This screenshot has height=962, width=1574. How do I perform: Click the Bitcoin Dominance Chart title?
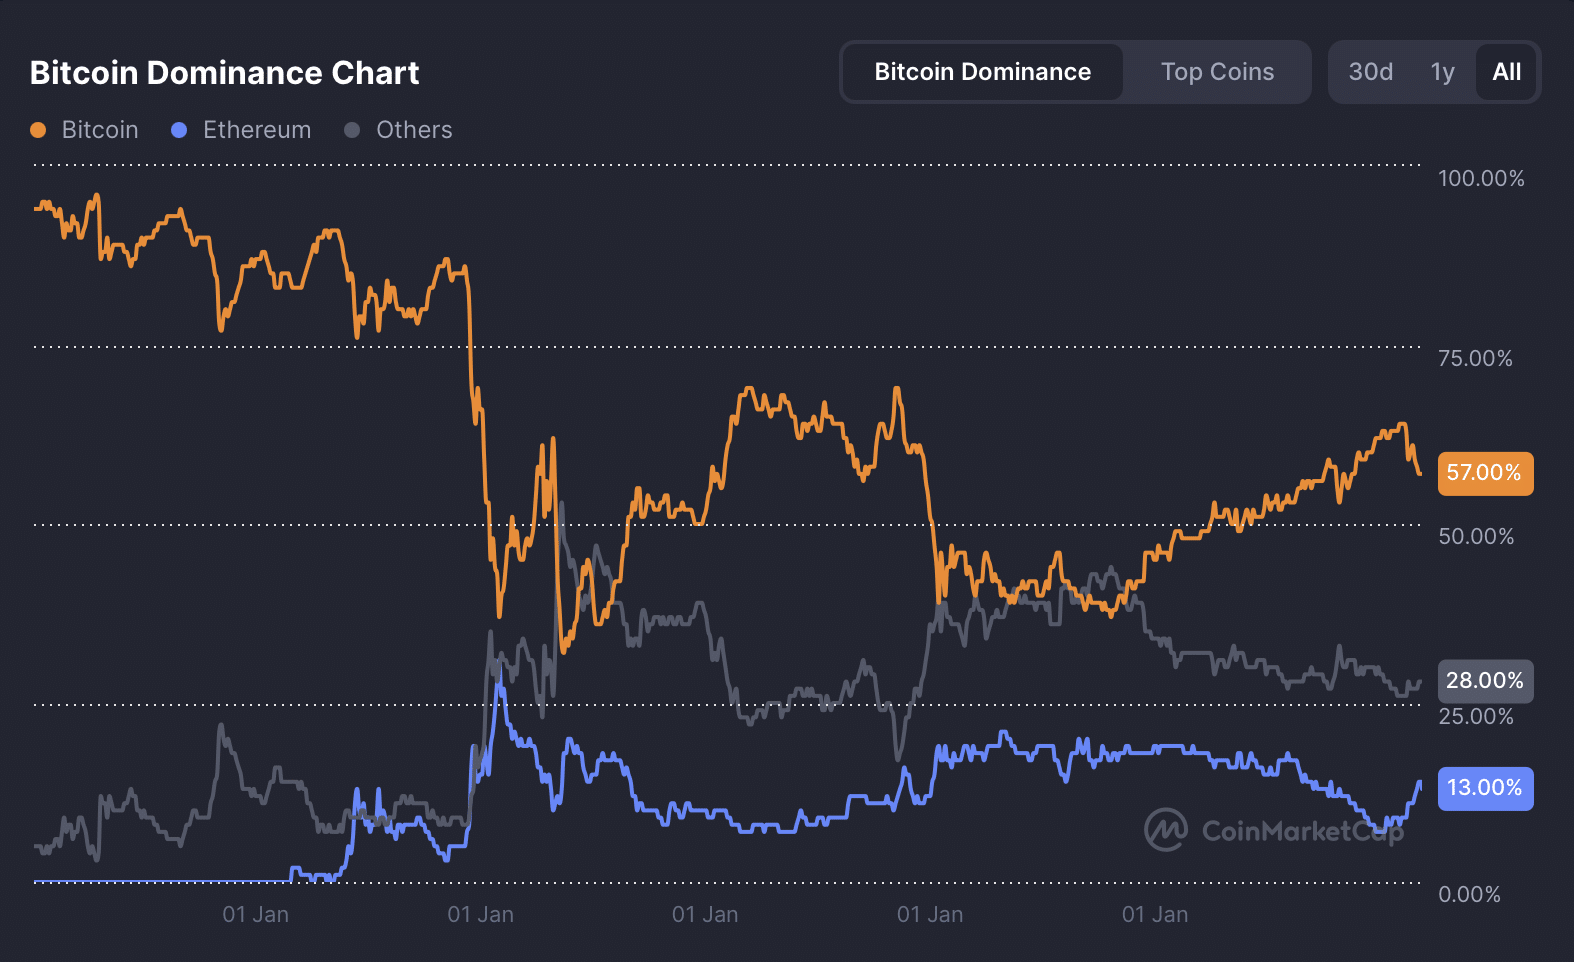pyautogui.click(x=224, y=73)
